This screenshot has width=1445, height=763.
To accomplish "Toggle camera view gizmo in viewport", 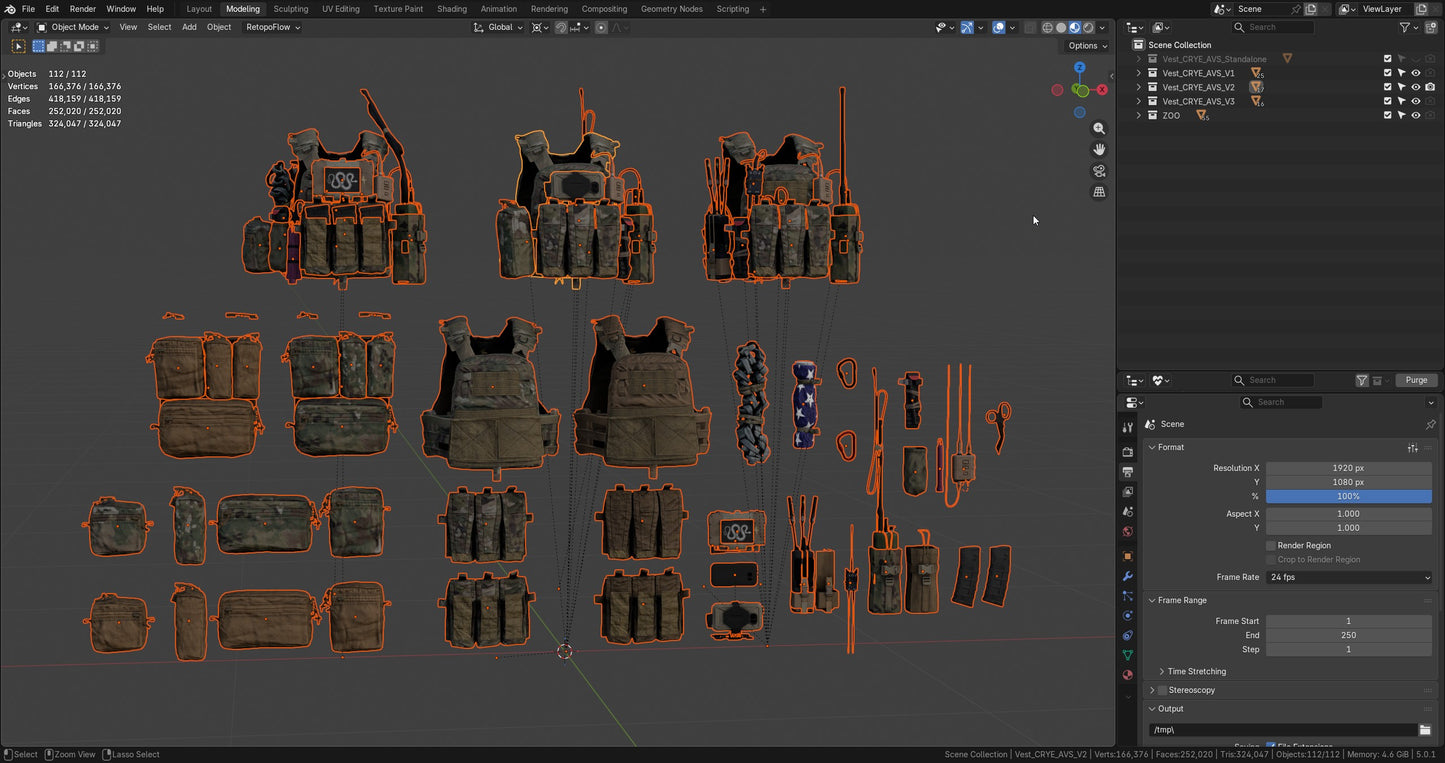I will pos(1099,171).
